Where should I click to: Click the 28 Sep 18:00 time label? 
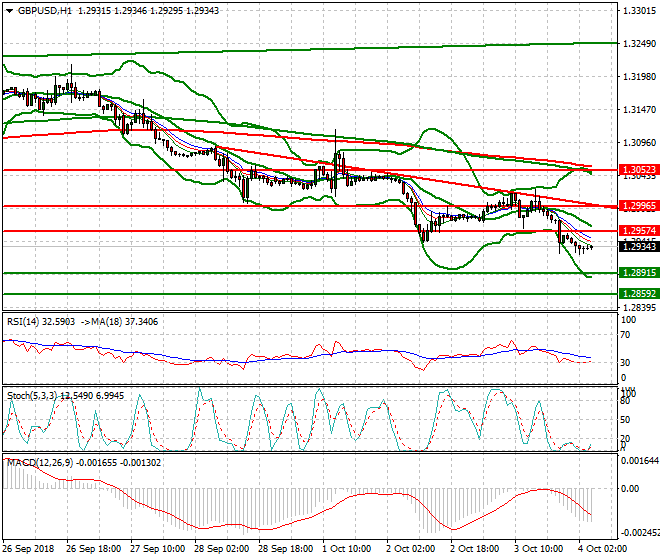[285, 549]
